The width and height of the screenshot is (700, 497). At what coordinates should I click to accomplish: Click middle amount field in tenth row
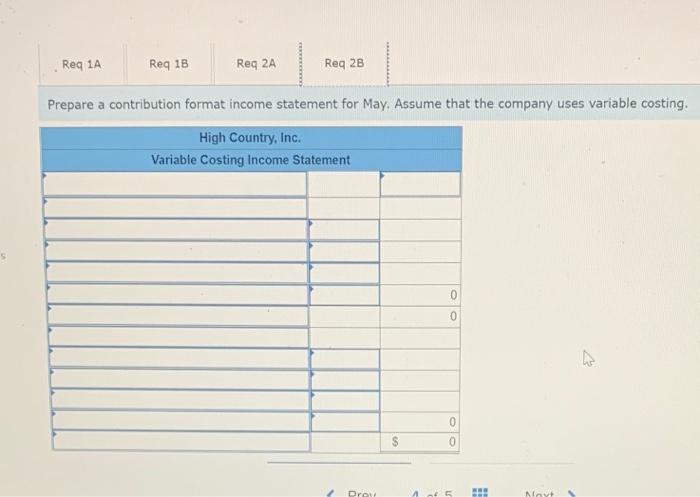click(x=346, y=380)
